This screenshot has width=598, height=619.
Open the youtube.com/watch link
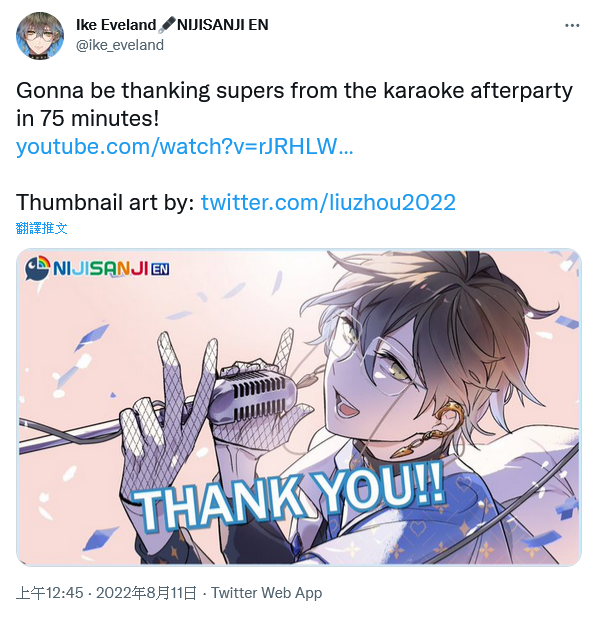184,146
